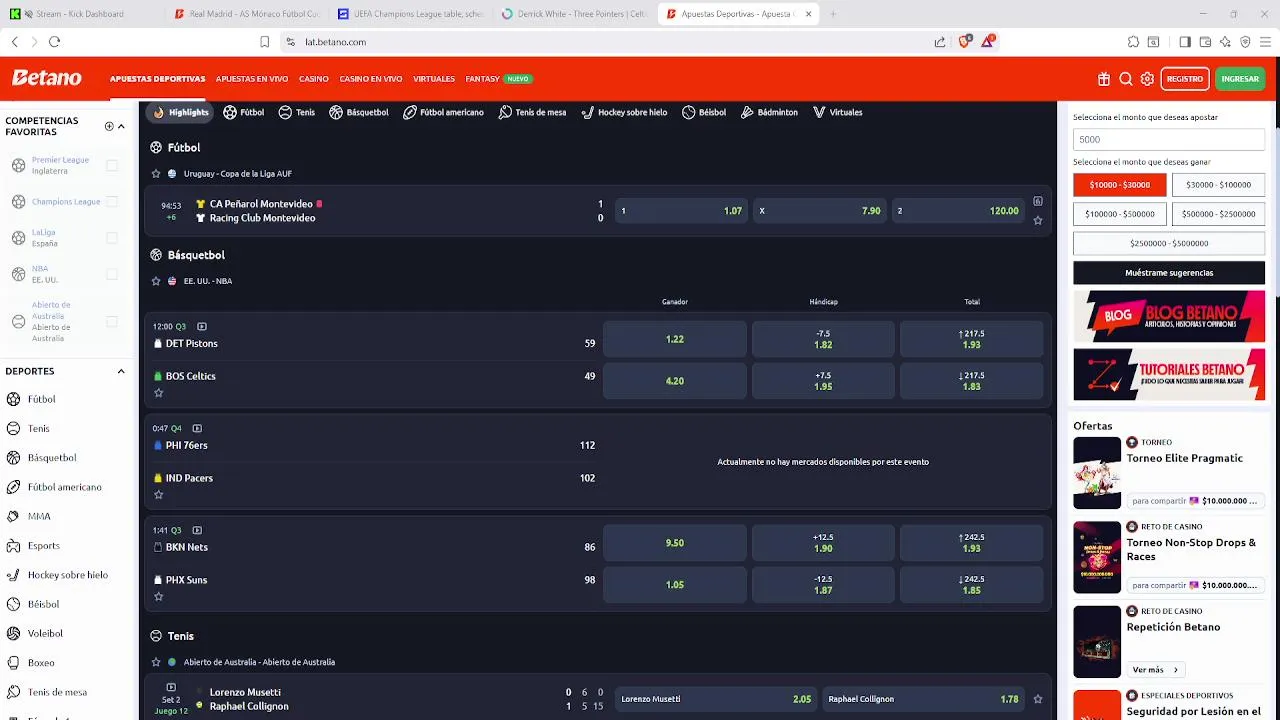
Task: Favorite the Nets vs Suns game star
Action: [x=158, y=597]
